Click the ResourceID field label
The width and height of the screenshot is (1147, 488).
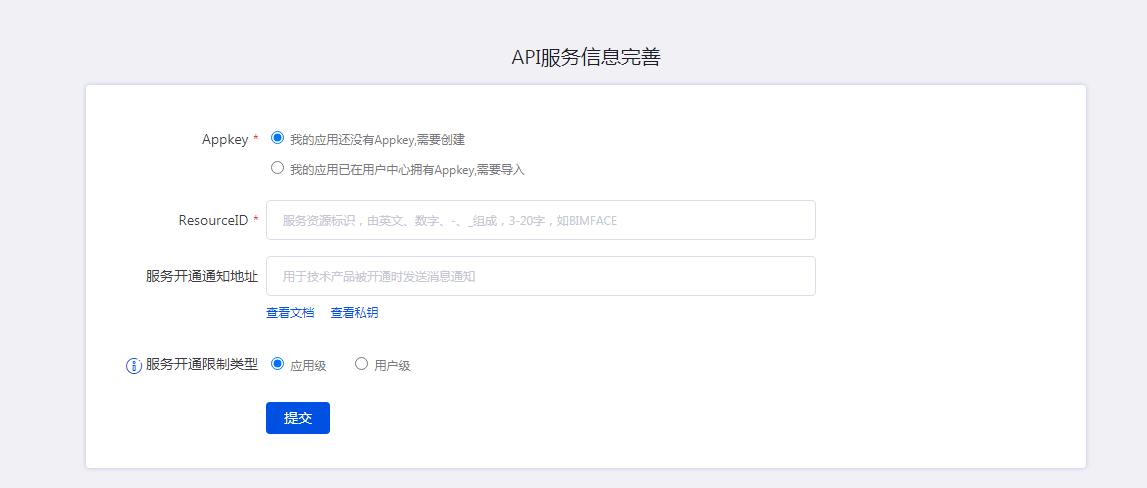(x=213, y=220)
